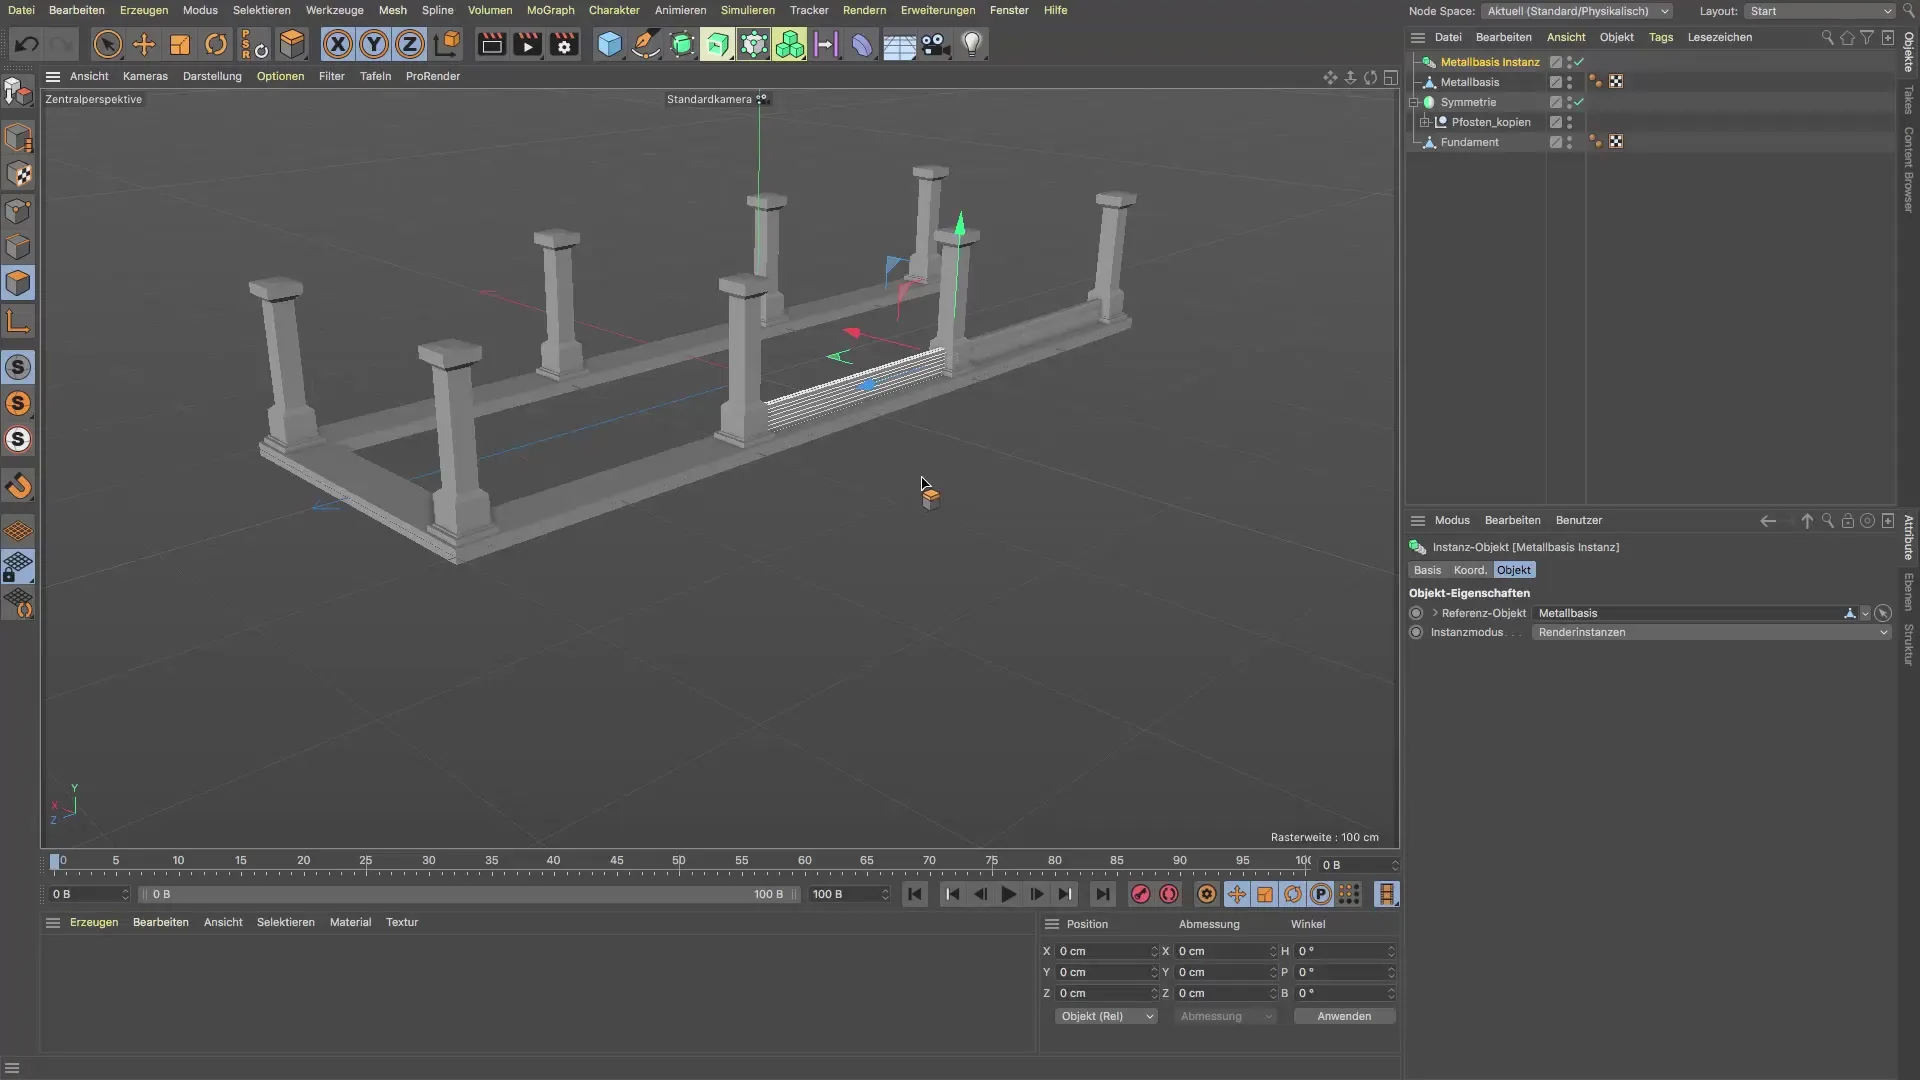This screenshot has width=1920, height=1080.
Task: Open Material menu in material manager
Action: [350, 922]
